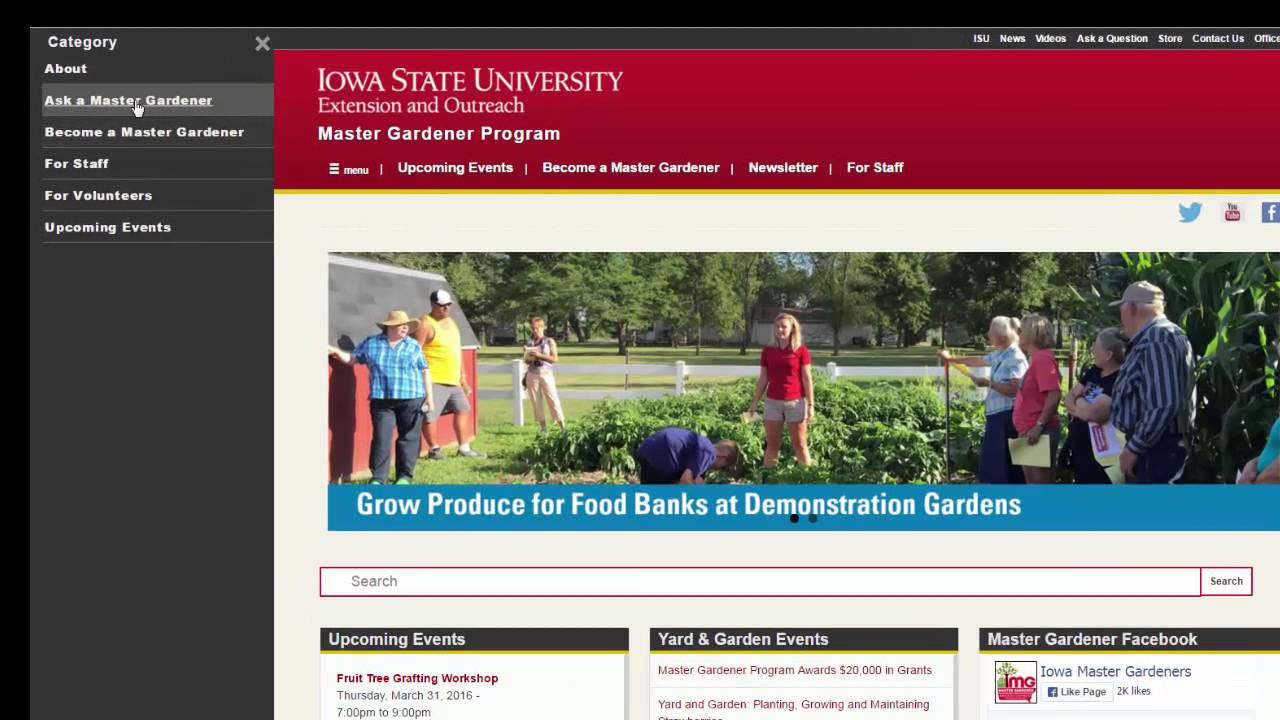
Task: Open Iowa Master Gardeners Facebook page
Action: [1116, 672]
